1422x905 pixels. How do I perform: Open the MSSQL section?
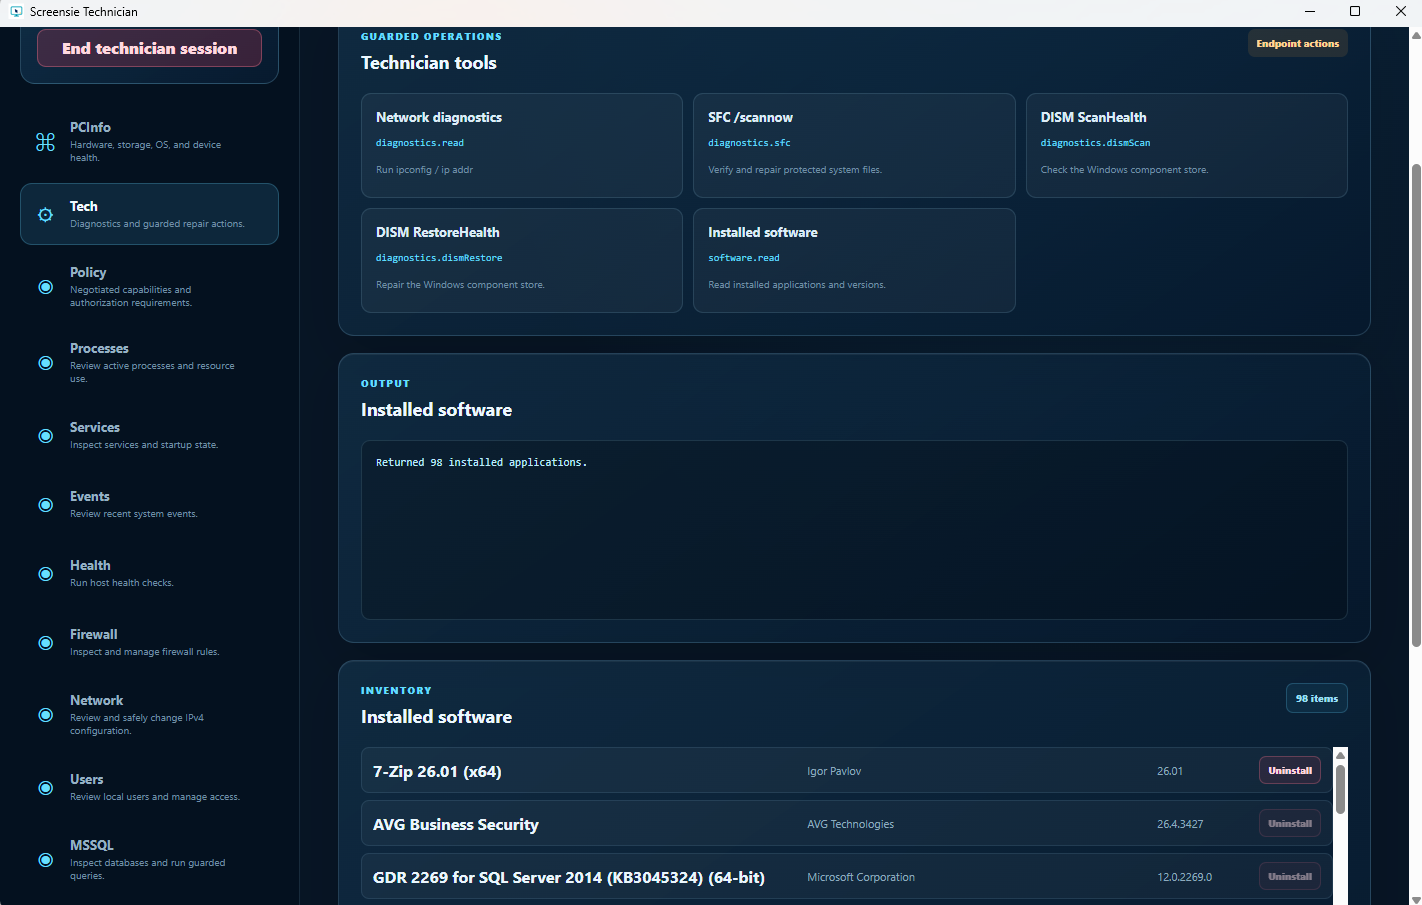point(149,860)
